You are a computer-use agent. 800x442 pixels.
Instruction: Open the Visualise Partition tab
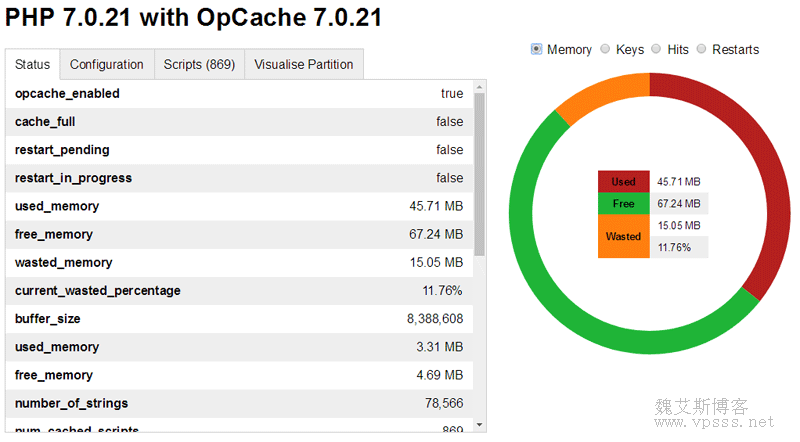(303, 64)
